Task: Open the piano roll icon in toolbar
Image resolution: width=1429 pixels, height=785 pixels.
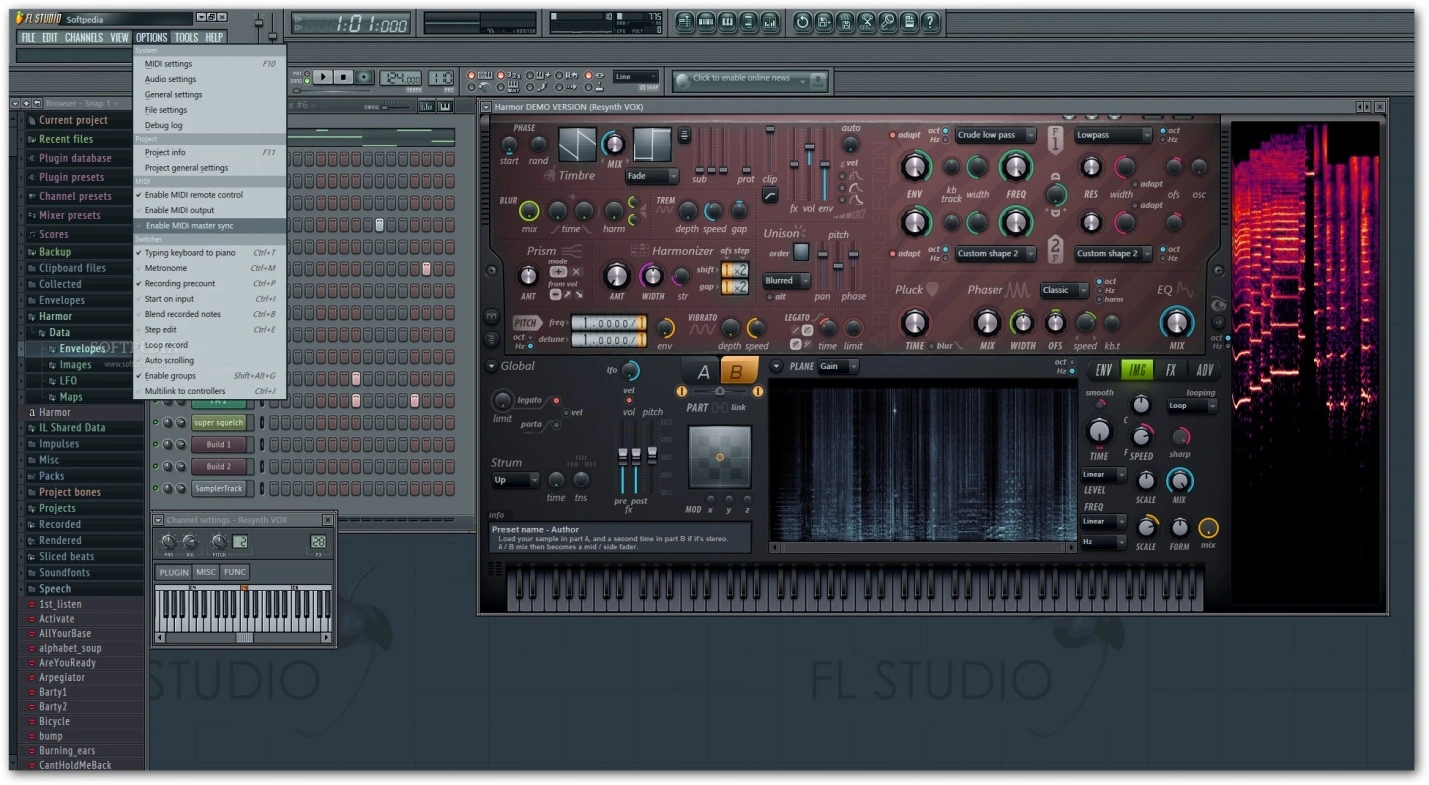Action: 727,21
